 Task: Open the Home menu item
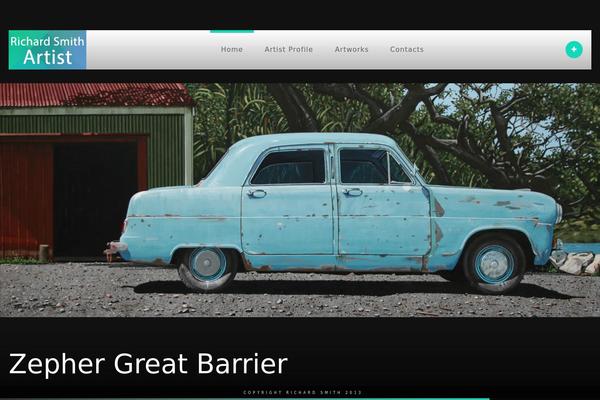tap(232, 49)
